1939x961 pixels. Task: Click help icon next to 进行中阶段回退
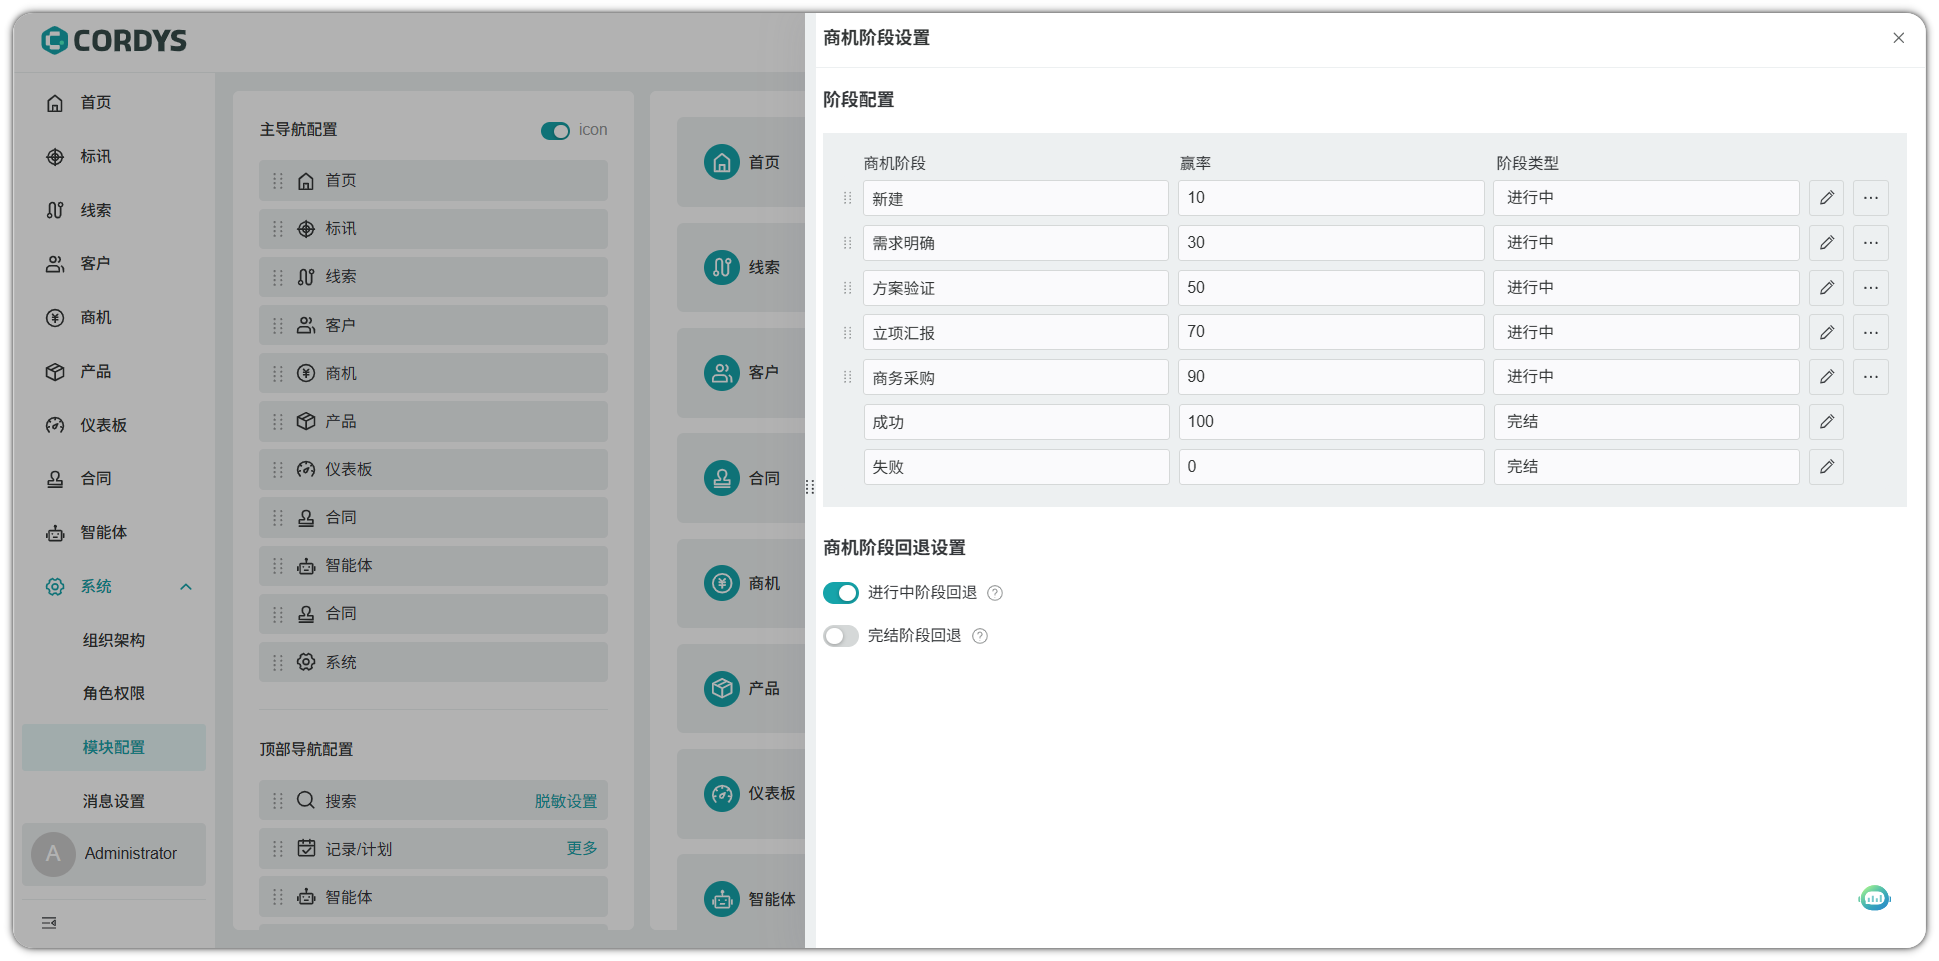pos(995,593)
